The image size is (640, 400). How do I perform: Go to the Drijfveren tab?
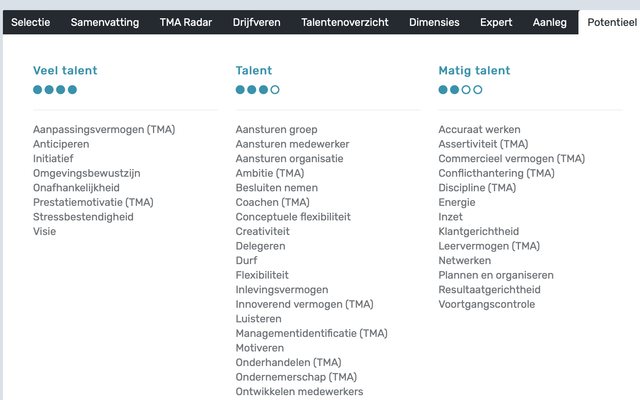click(257, 22)
